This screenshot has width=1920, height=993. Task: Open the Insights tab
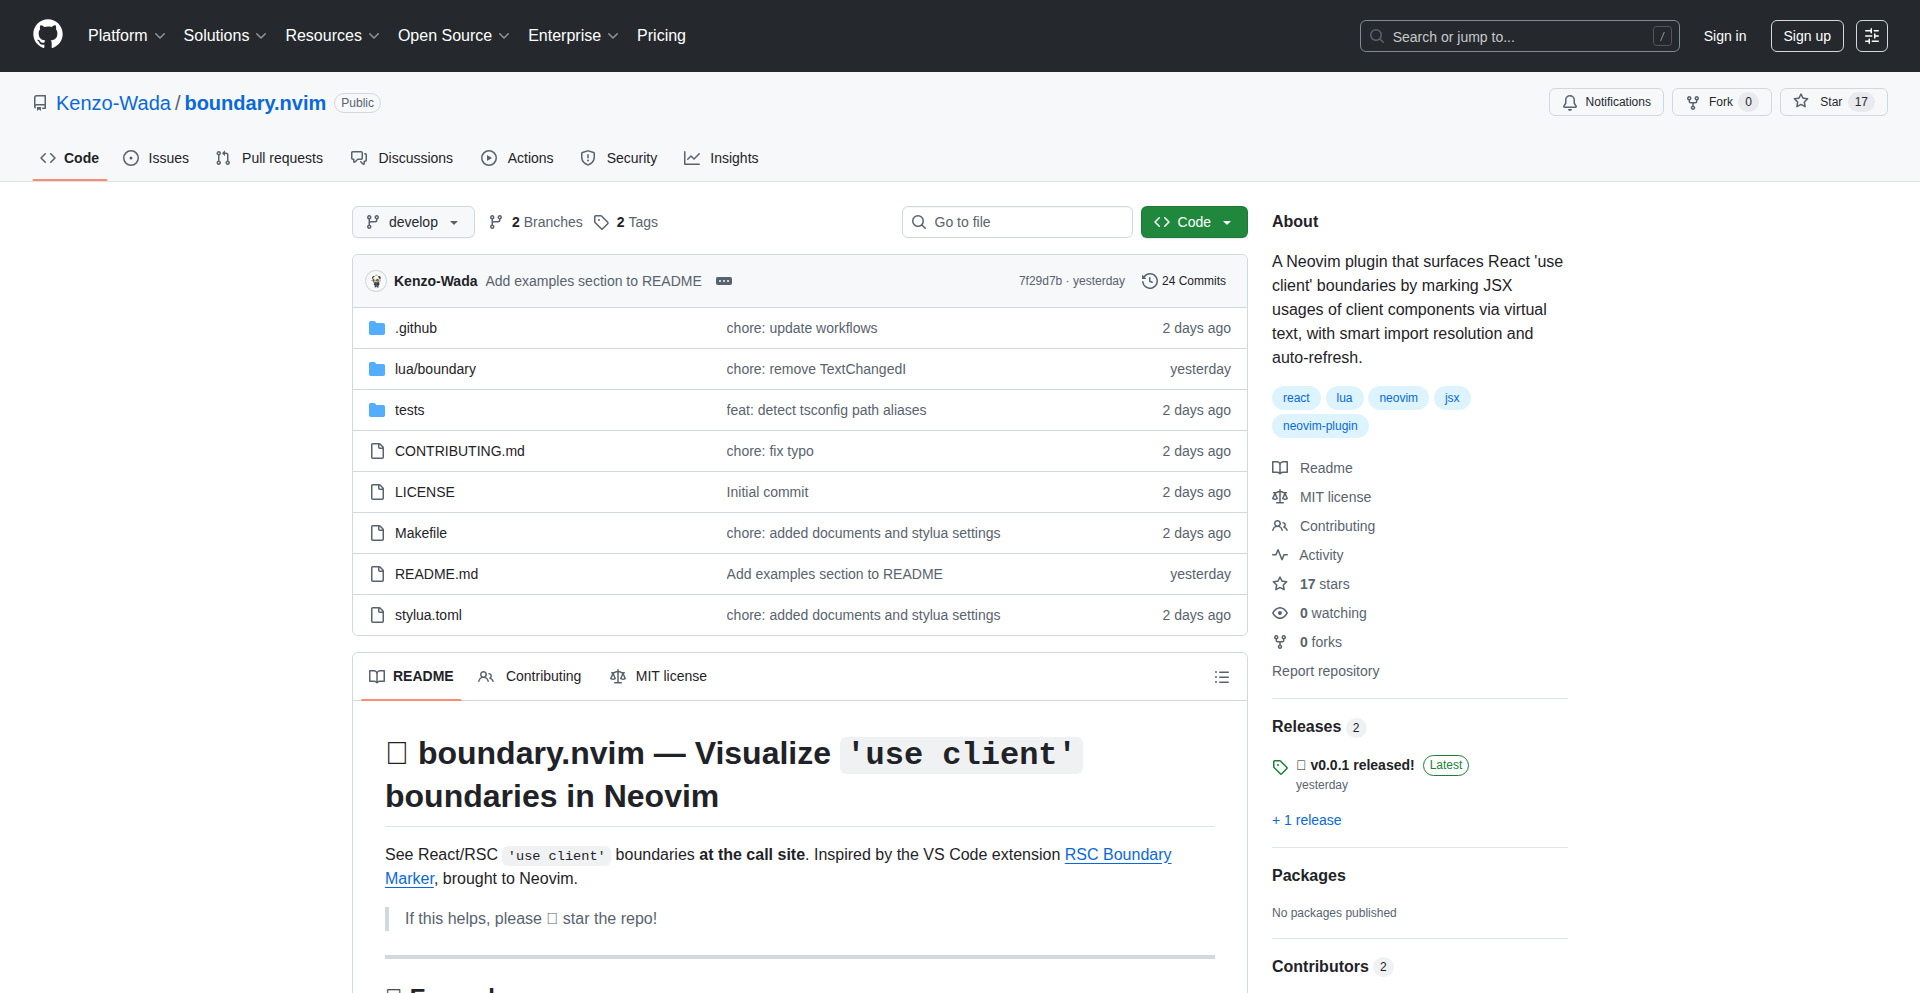pyautogui.click(x=721, y=158)
